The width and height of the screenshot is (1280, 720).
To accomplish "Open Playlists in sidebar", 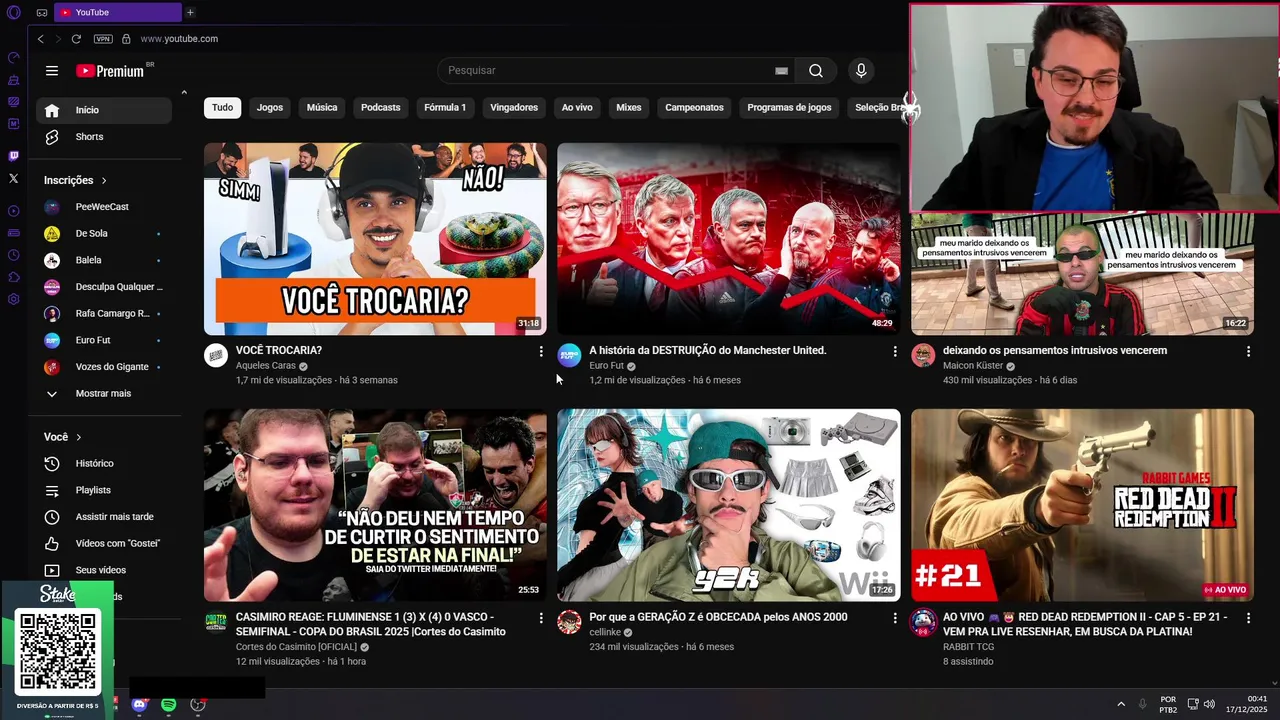I will (x=104, y=491).
